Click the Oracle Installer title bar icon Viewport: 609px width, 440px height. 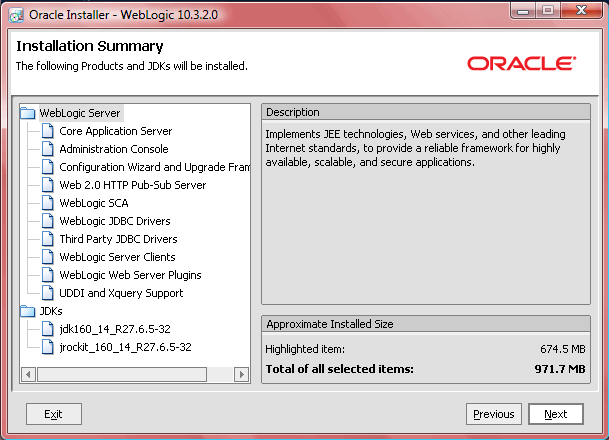pos(16,15)
